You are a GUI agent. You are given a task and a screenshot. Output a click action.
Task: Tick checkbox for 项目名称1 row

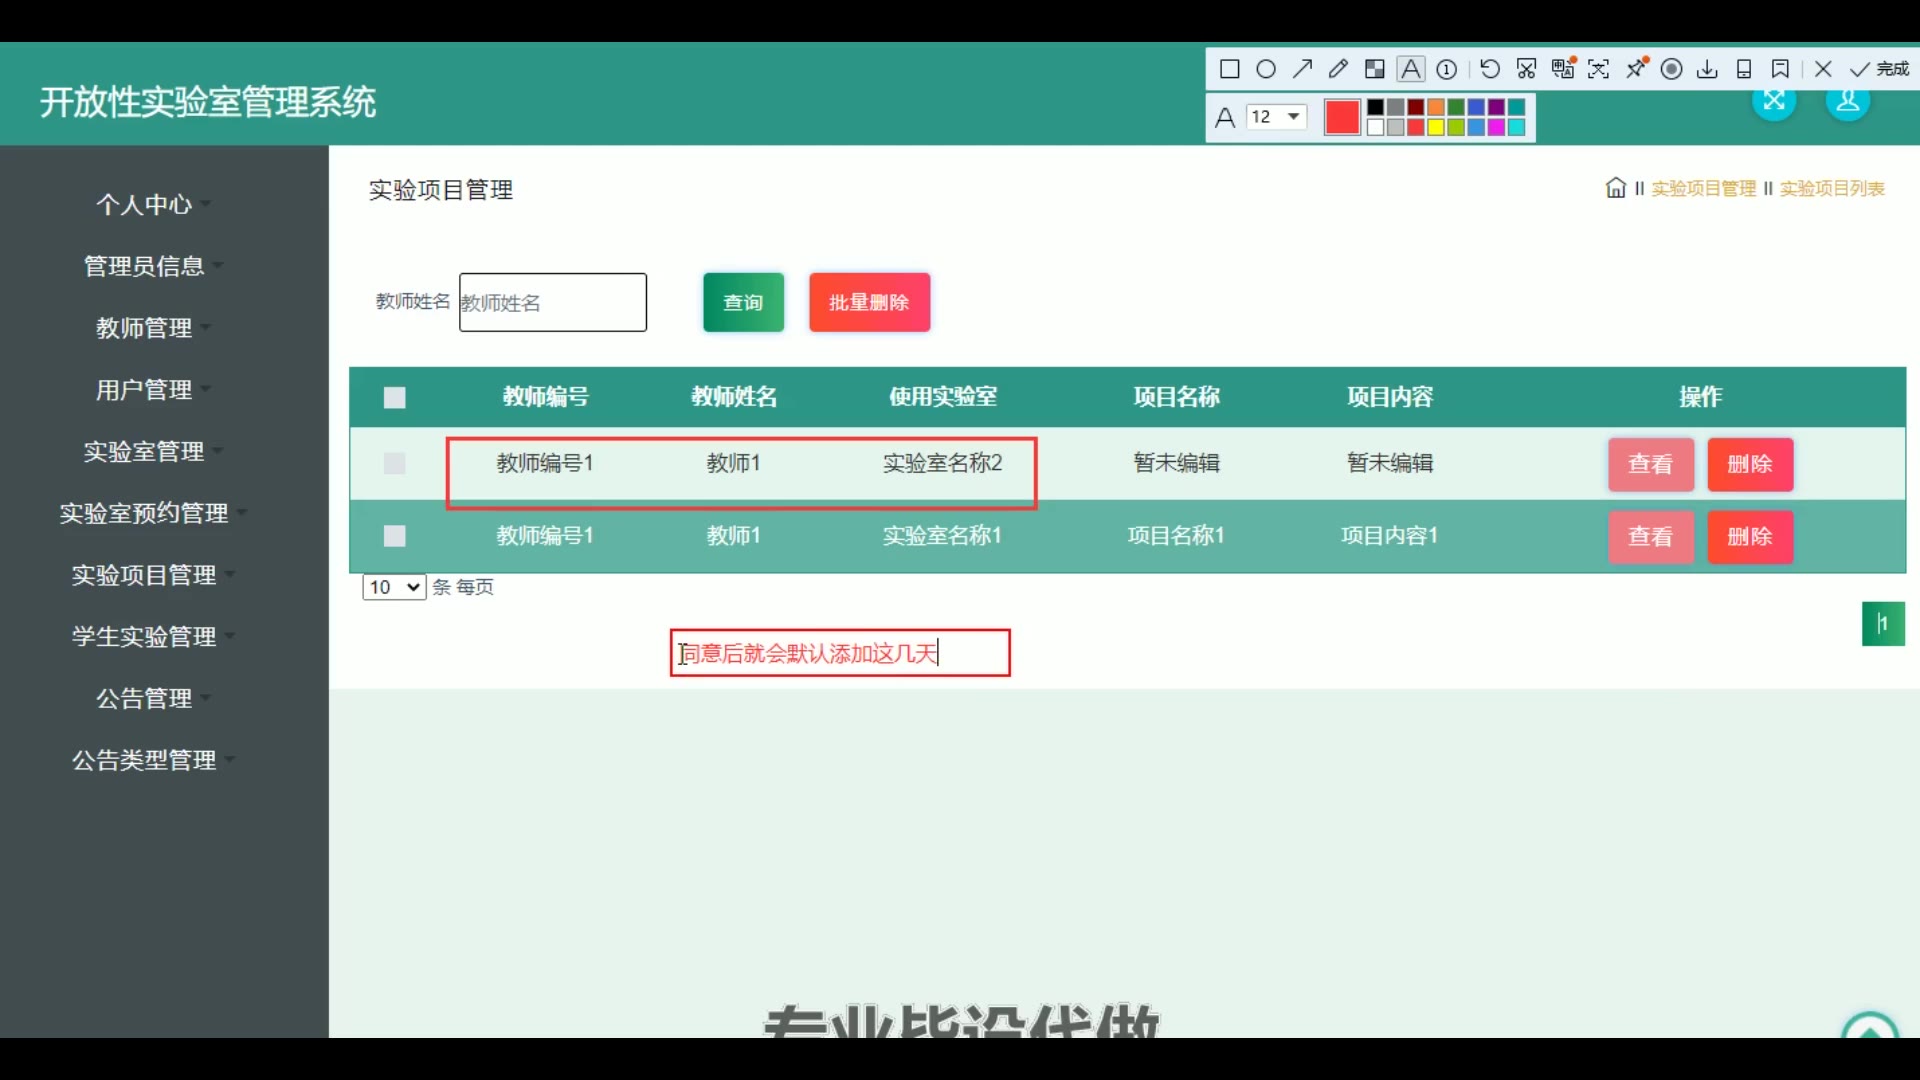click(395, 537)
